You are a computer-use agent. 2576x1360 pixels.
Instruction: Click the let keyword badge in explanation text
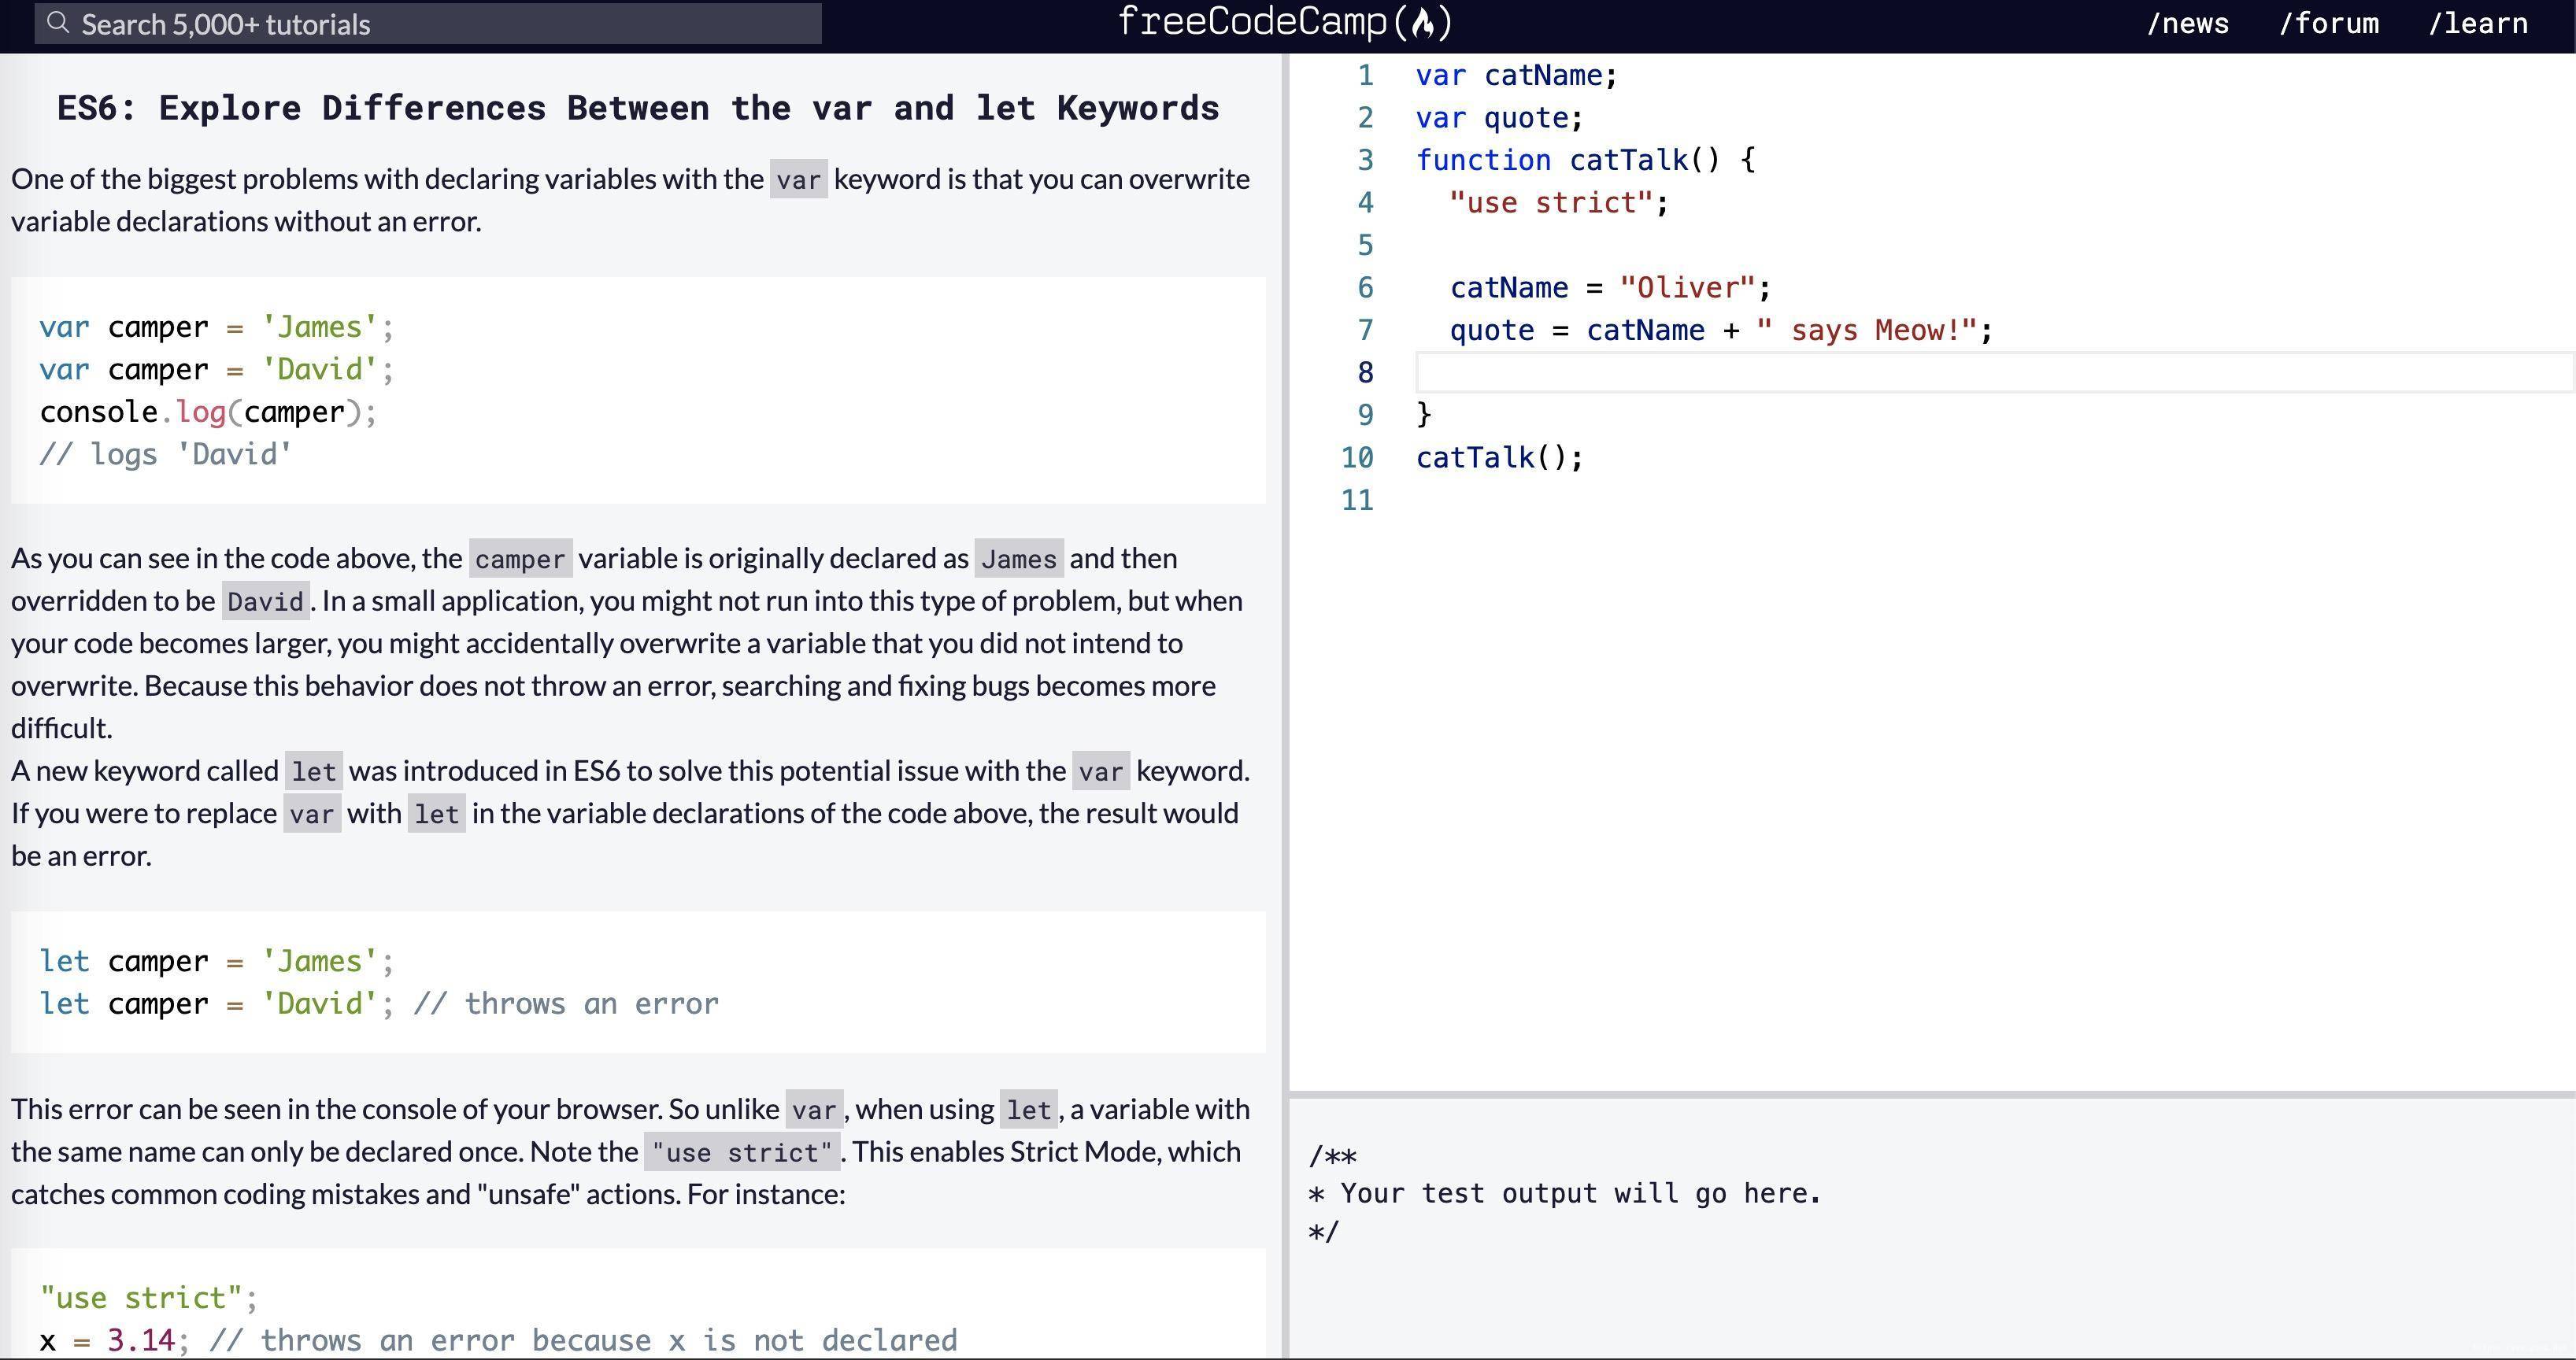(313, 771)
